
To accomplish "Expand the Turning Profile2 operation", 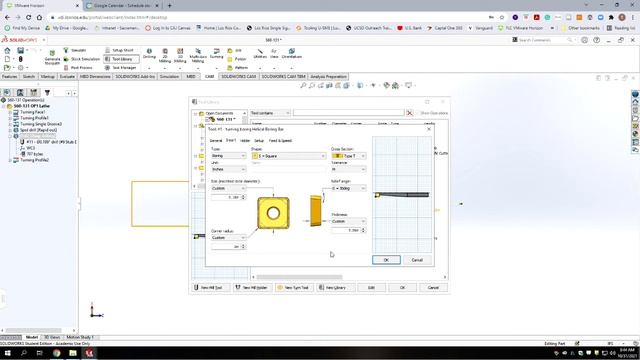I will click(x=10, y=160).
